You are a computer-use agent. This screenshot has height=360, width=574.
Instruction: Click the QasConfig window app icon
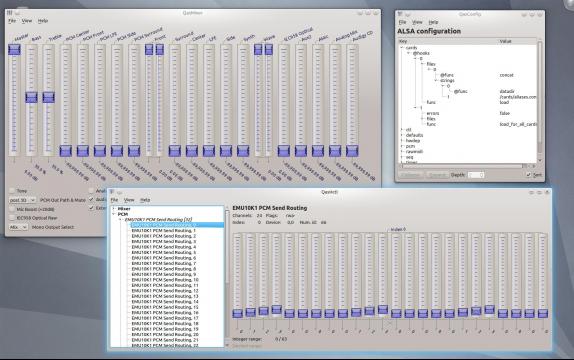400,14
